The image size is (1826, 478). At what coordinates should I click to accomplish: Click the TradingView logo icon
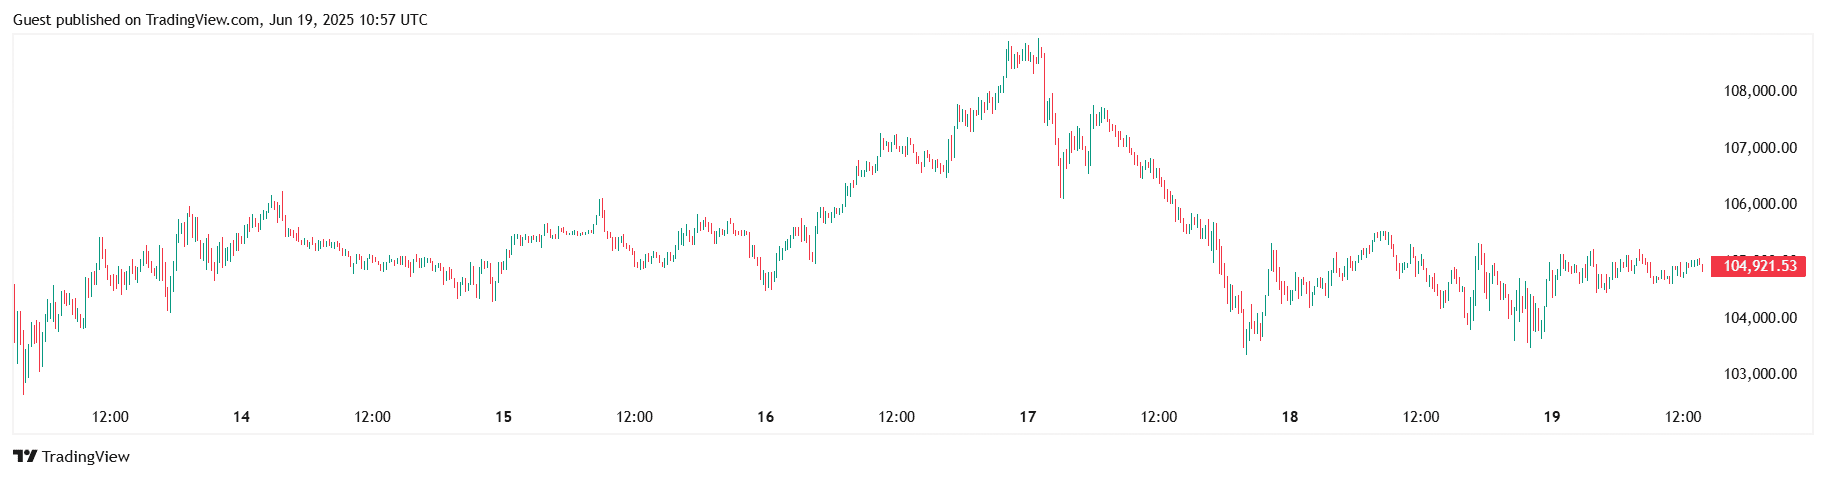pyautogui.click(x=25, y=457)
